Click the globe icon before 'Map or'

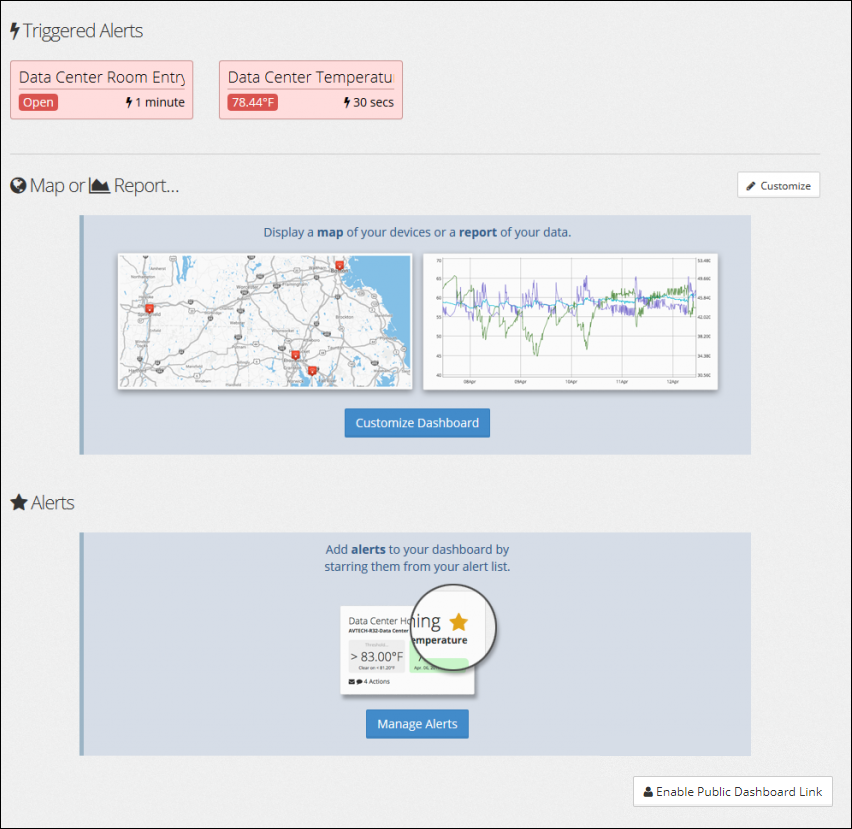click(17, 185)
